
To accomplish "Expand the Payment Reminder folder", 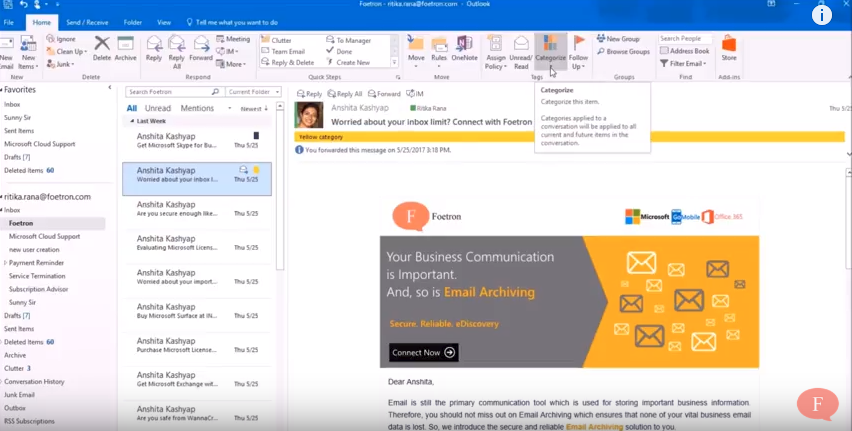I will click(5, 263).
